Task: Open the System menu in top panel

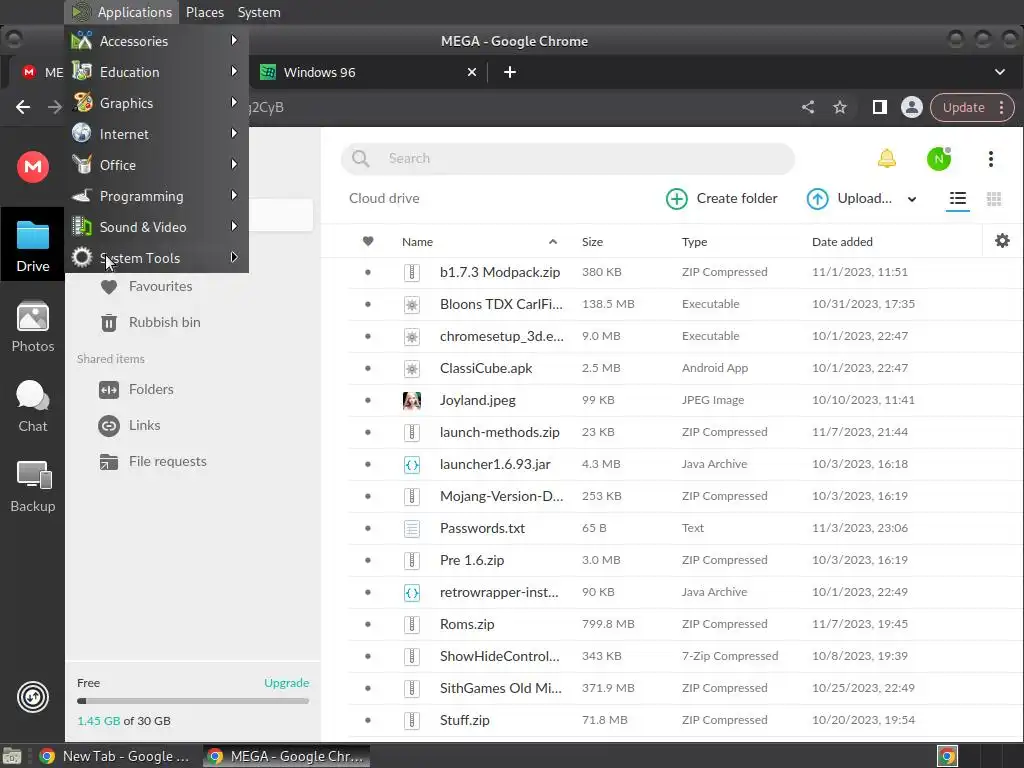Action: [259, 12]
